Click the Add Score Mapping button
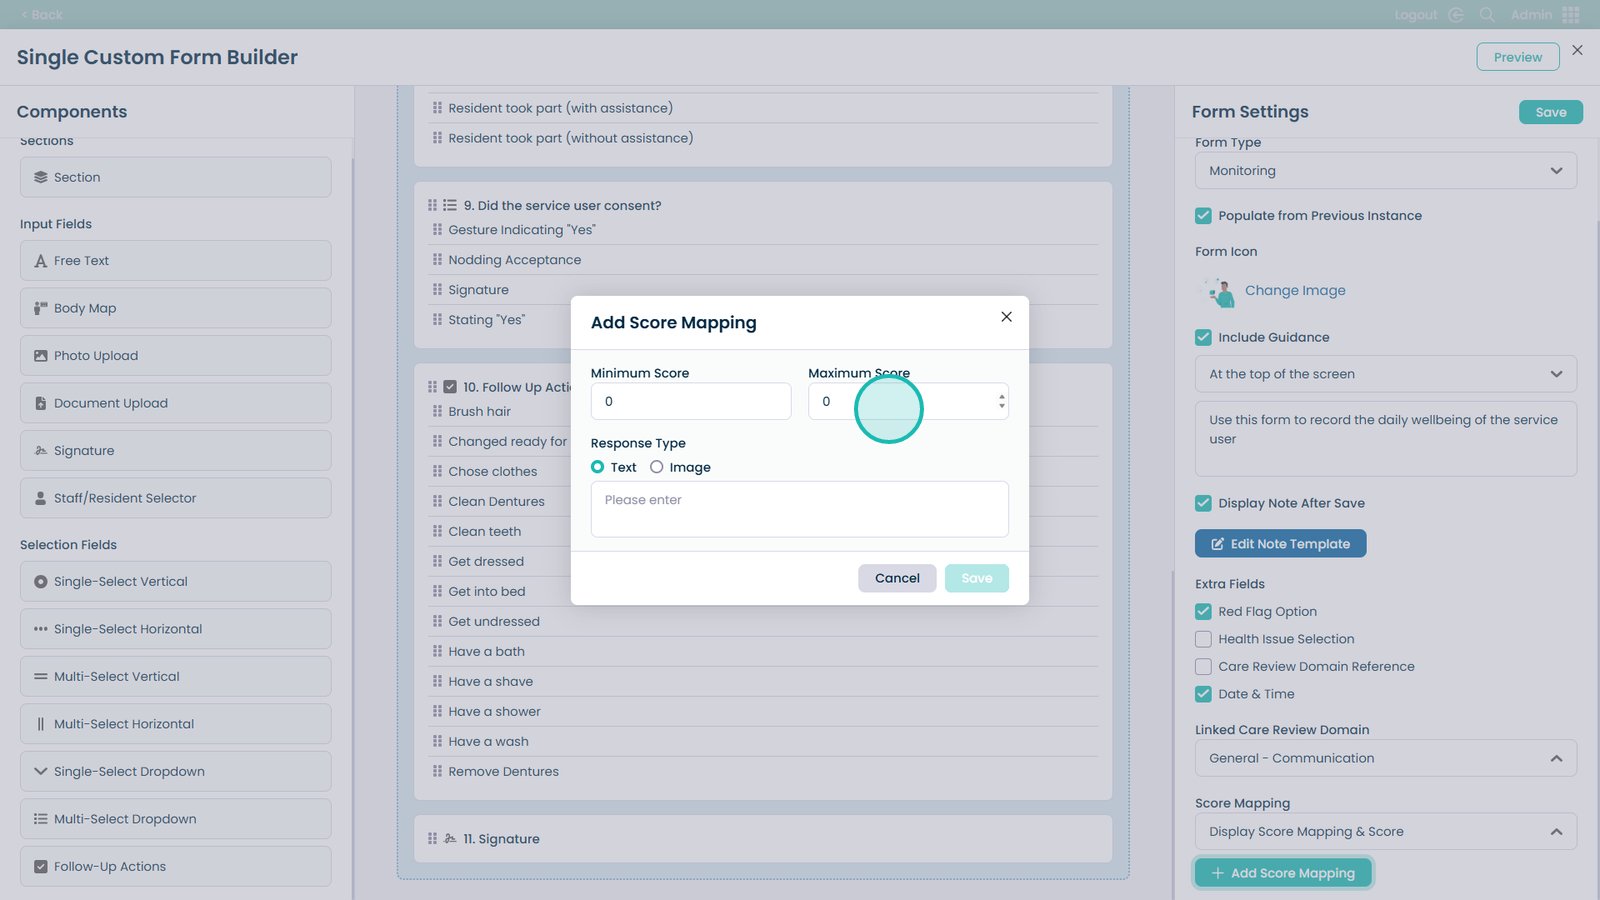1600x900 pixels. 1283,873
